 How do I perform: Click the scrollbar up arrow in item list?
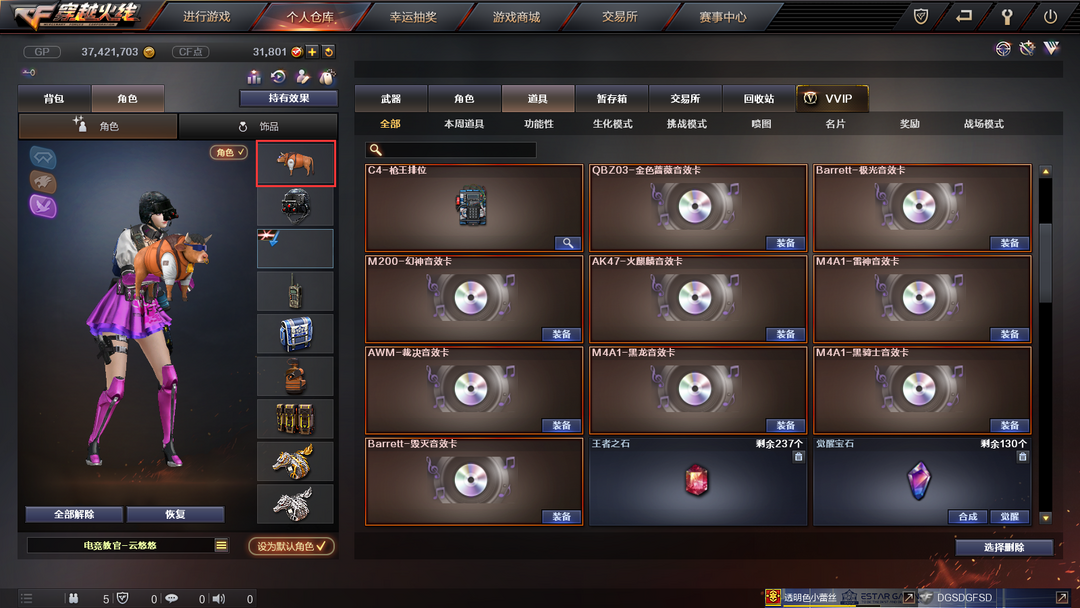coord(1046,171)
